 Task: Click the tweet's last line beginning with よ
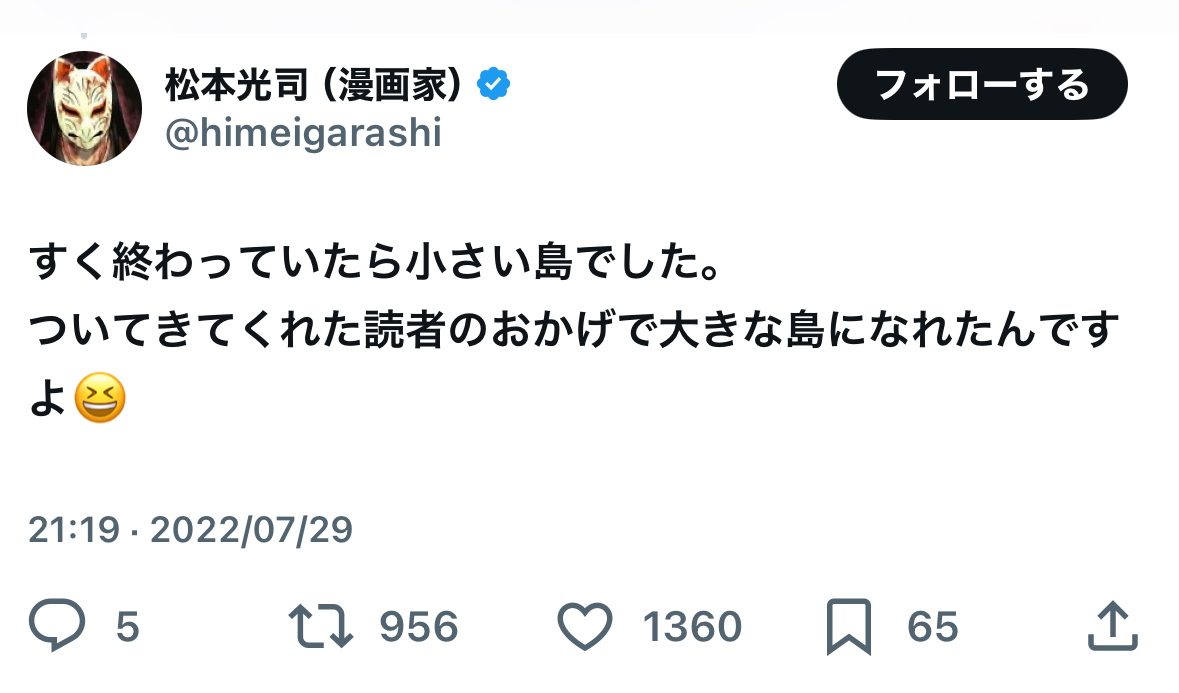[x=48, y=399]
